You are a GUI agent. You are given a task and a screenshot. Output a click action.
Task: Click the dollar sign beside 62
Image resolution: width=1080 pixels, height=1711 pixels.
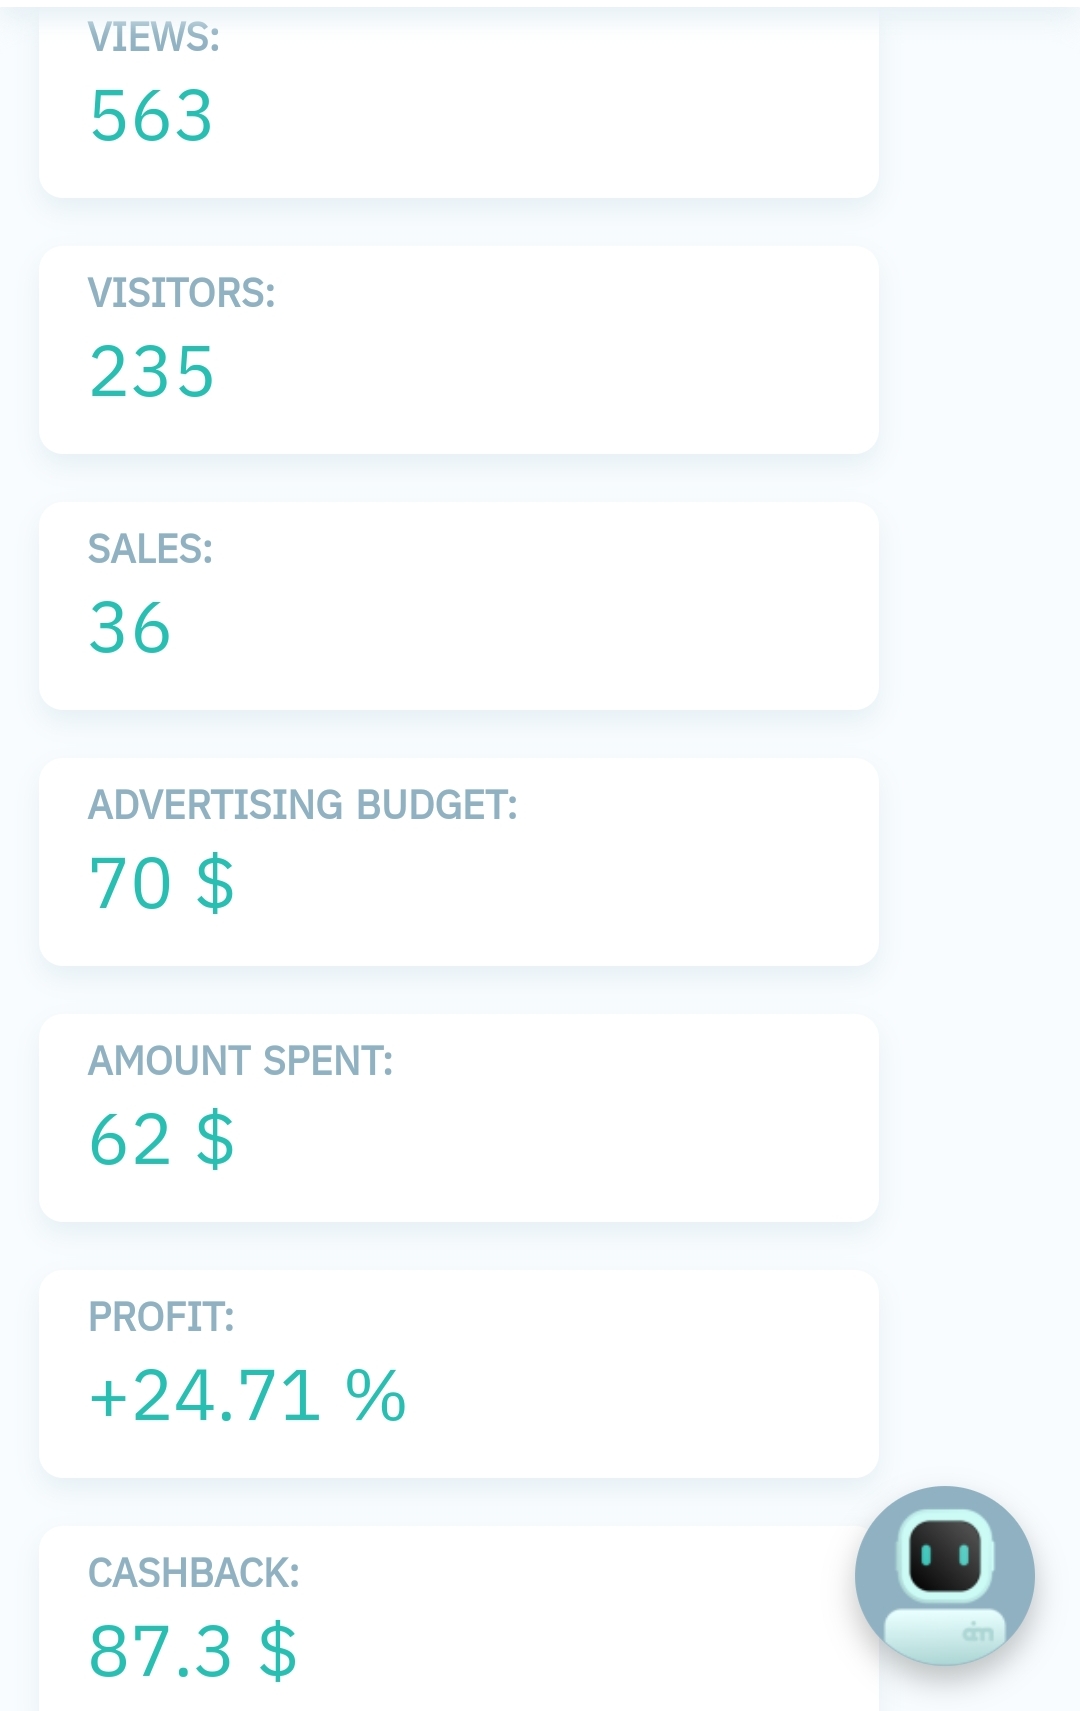tap(215, 1140)
